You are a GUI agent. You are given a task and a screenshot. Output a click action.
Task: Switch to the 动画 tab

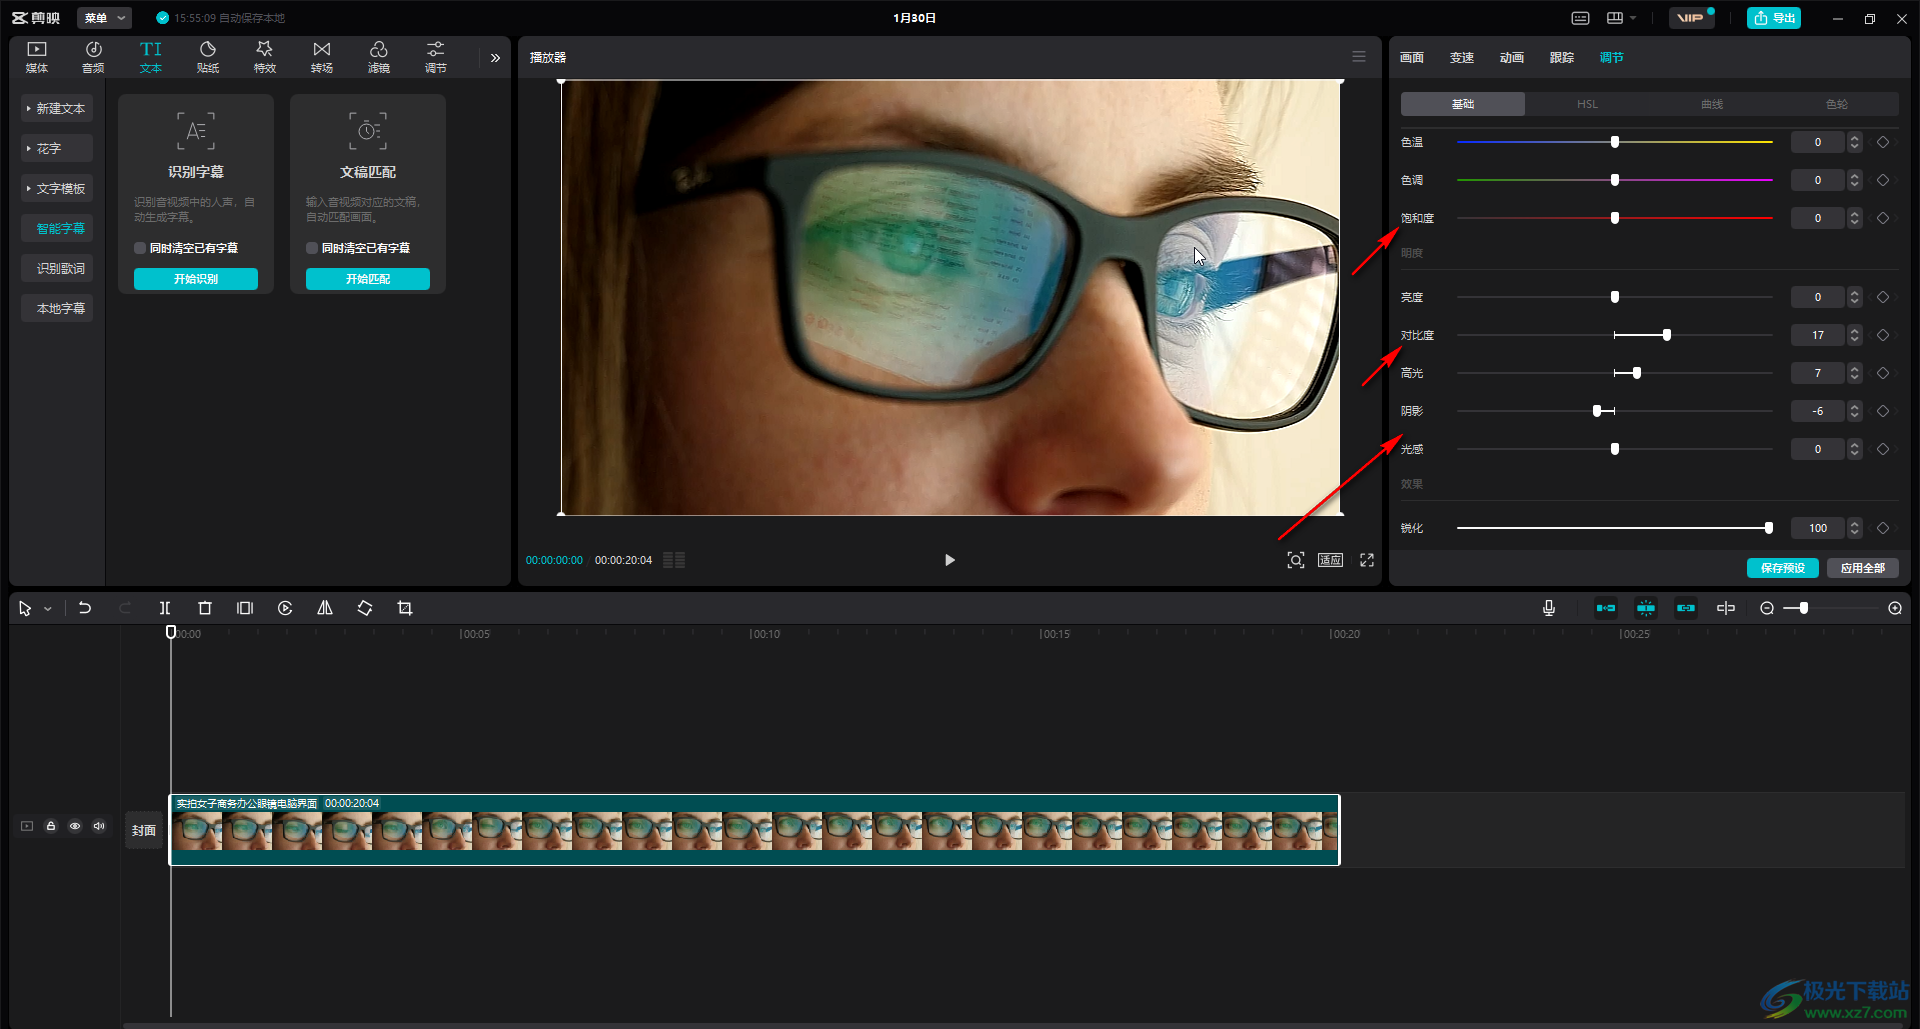pyautogui.click(x=1512, y=58)
